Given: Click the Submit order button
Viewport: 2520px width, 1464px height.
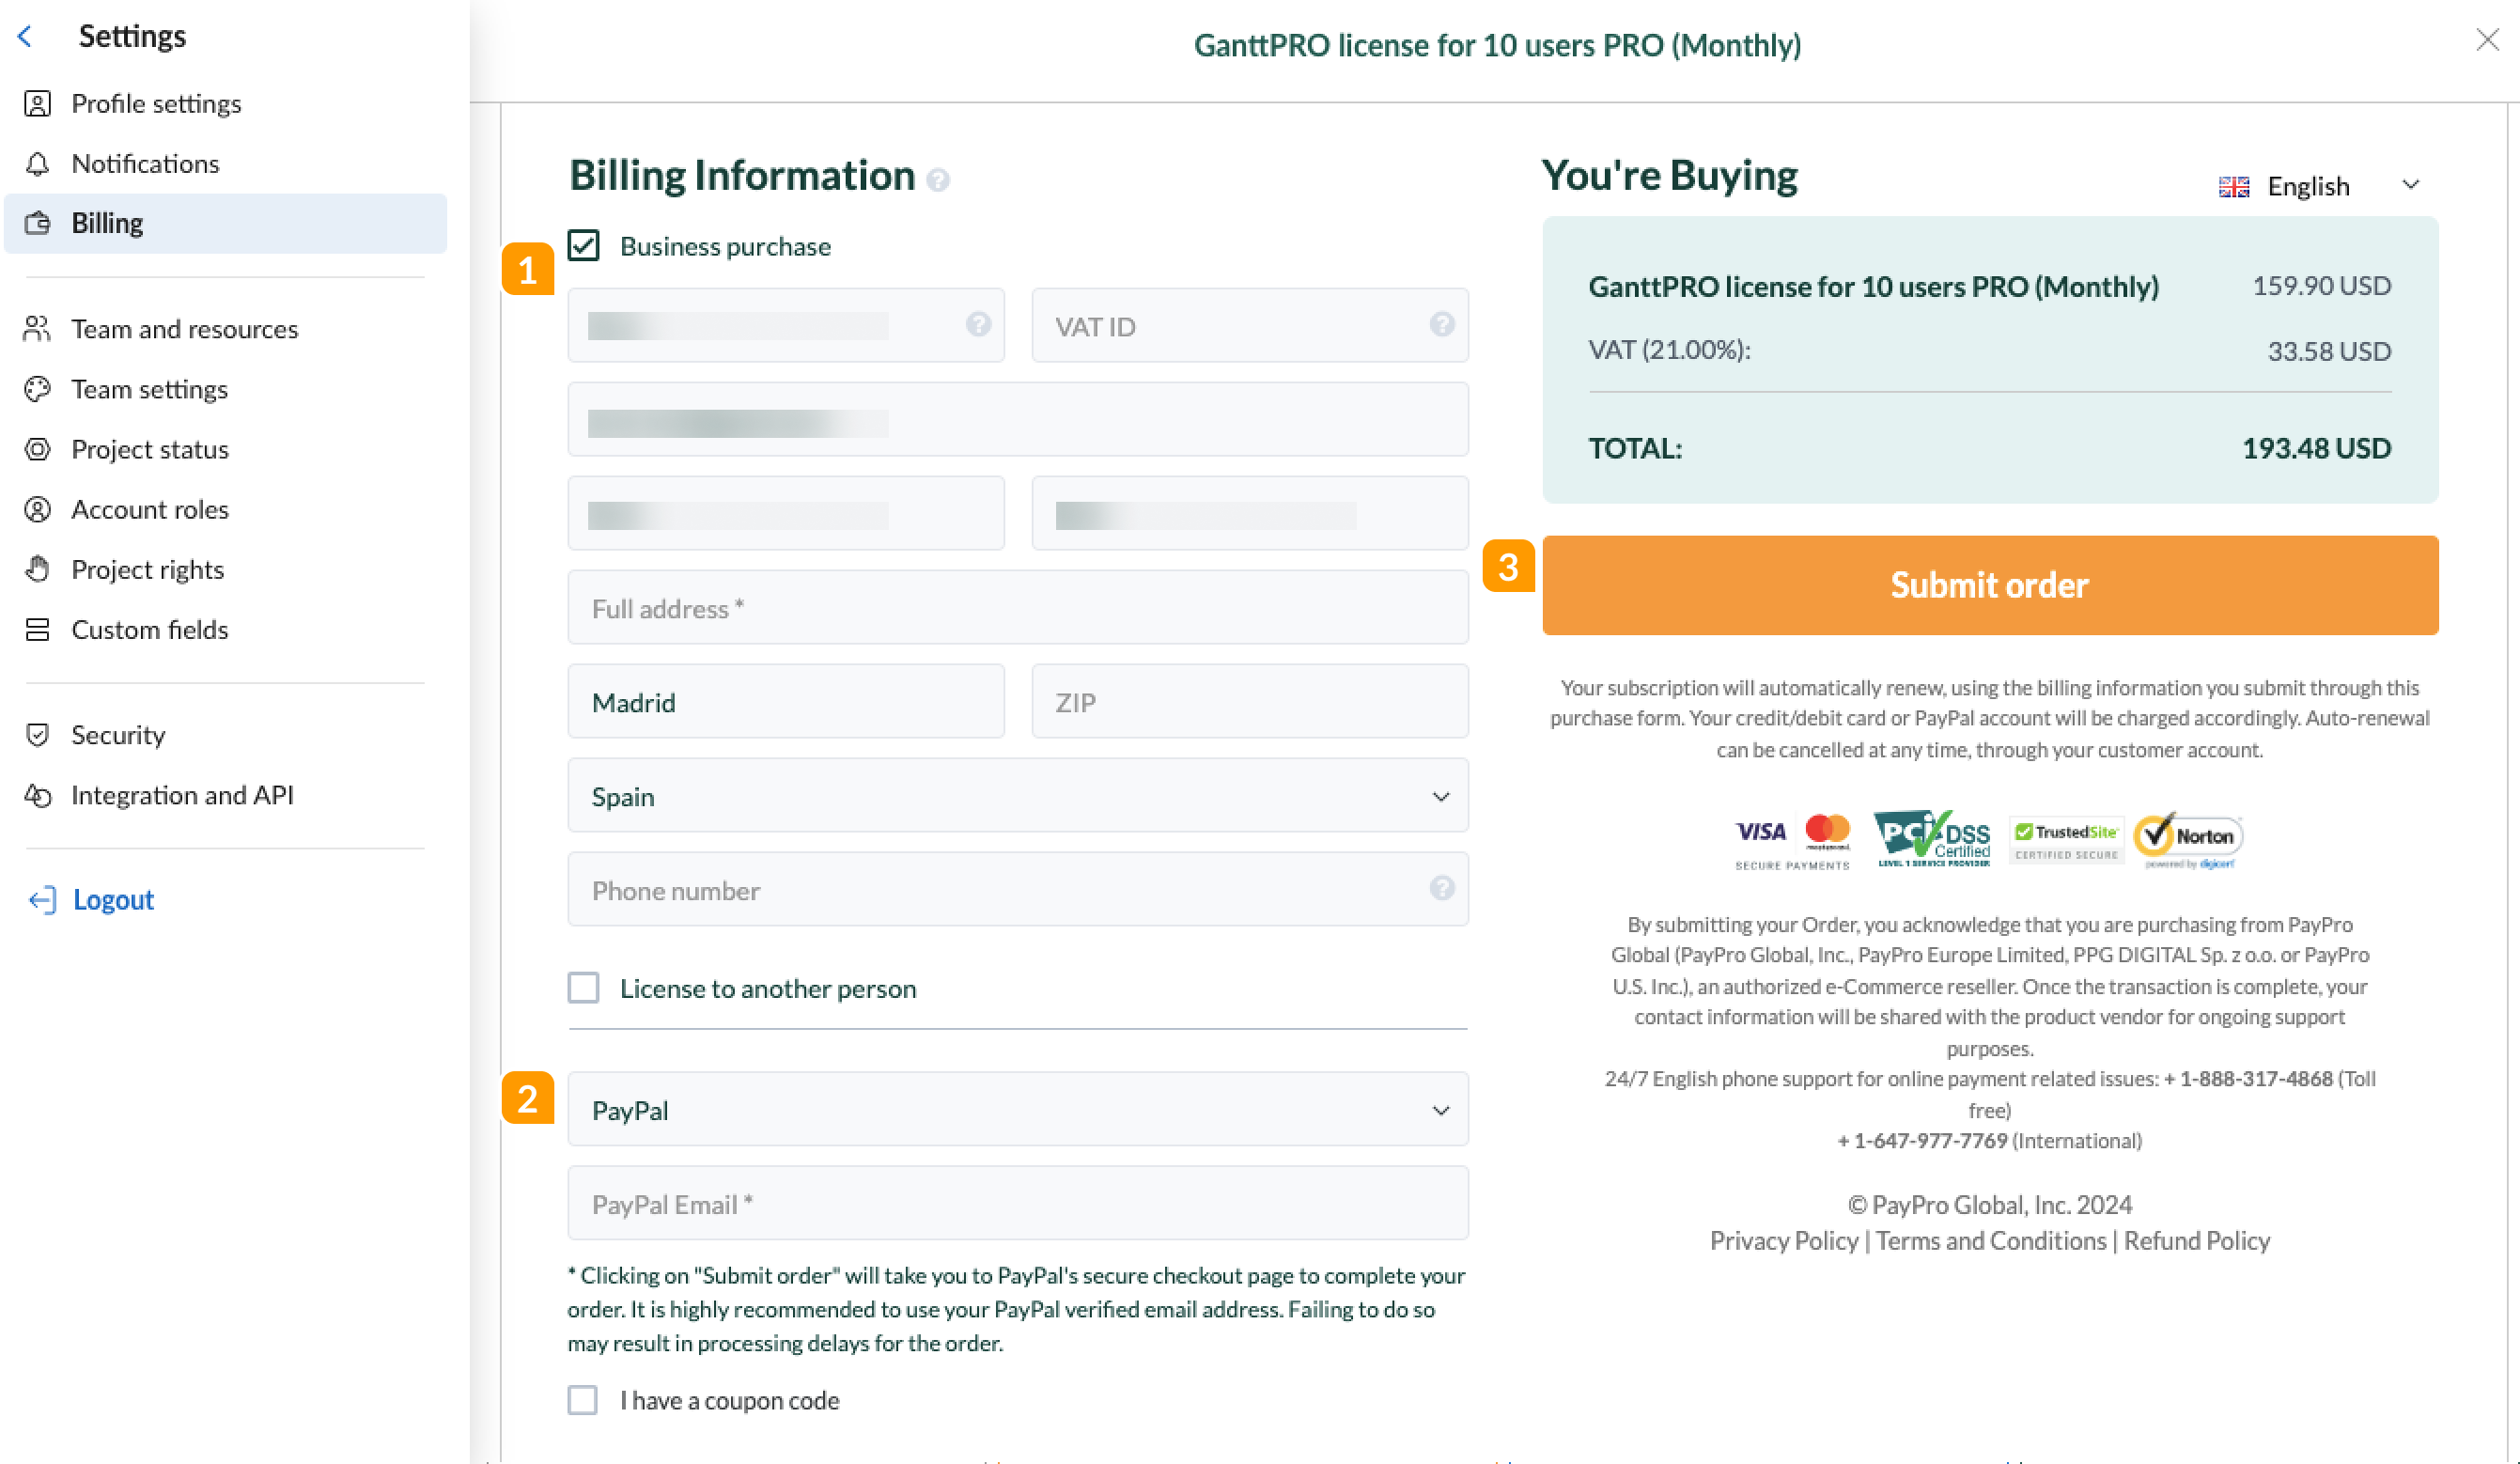Looking at the screenshot, I should [x=1990, y=585].
